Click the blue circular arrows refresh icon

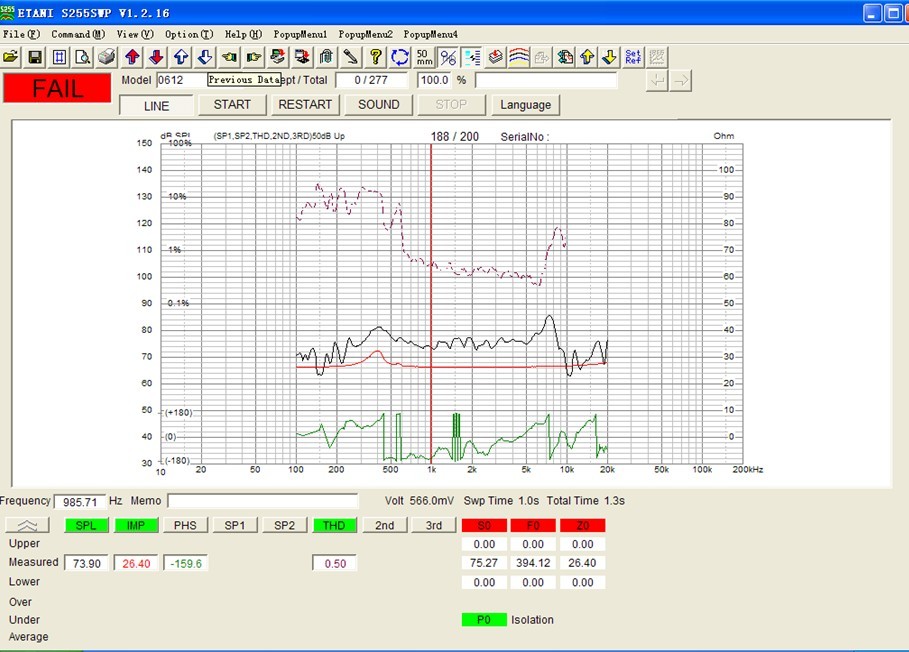(400, 57)
